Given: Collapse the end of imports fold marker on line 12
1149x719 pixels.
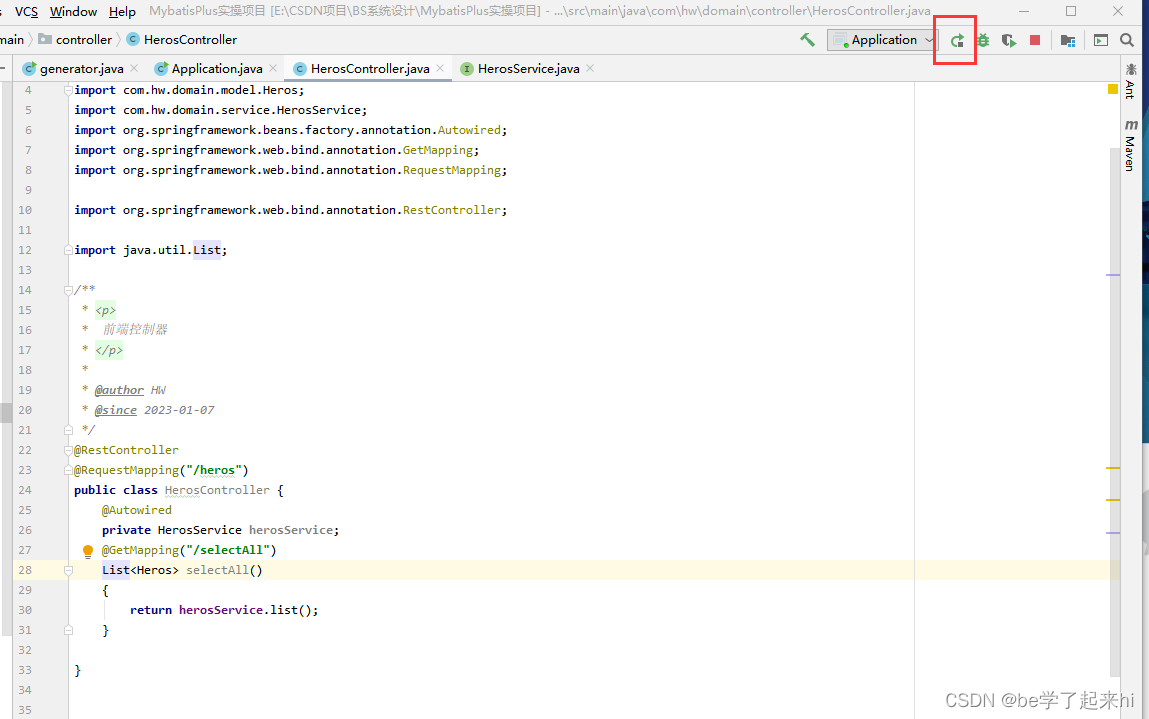Looking at the screenshot, I should pos(68,250).
